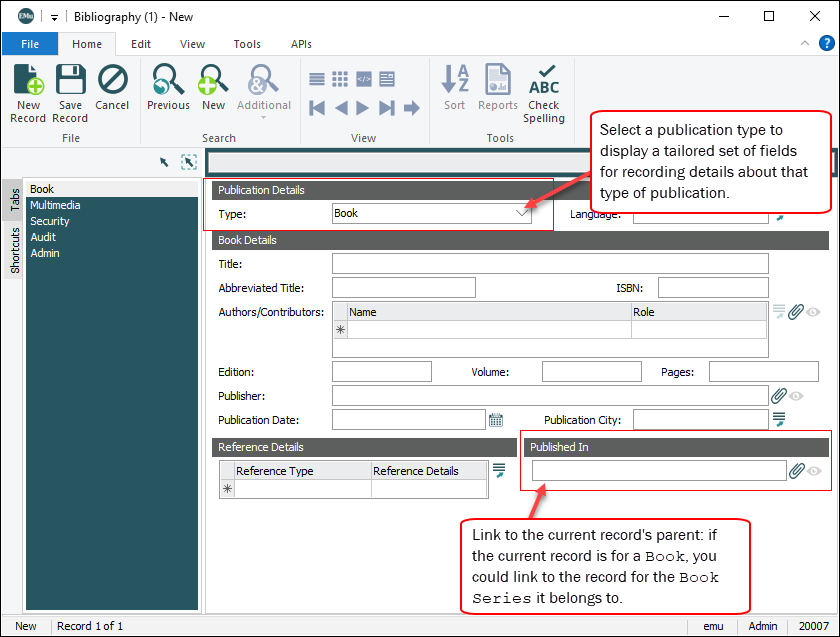Viewport: 840px width, 637px height.
Task: Run Check Spelling tool
Action: pos(544,92)
